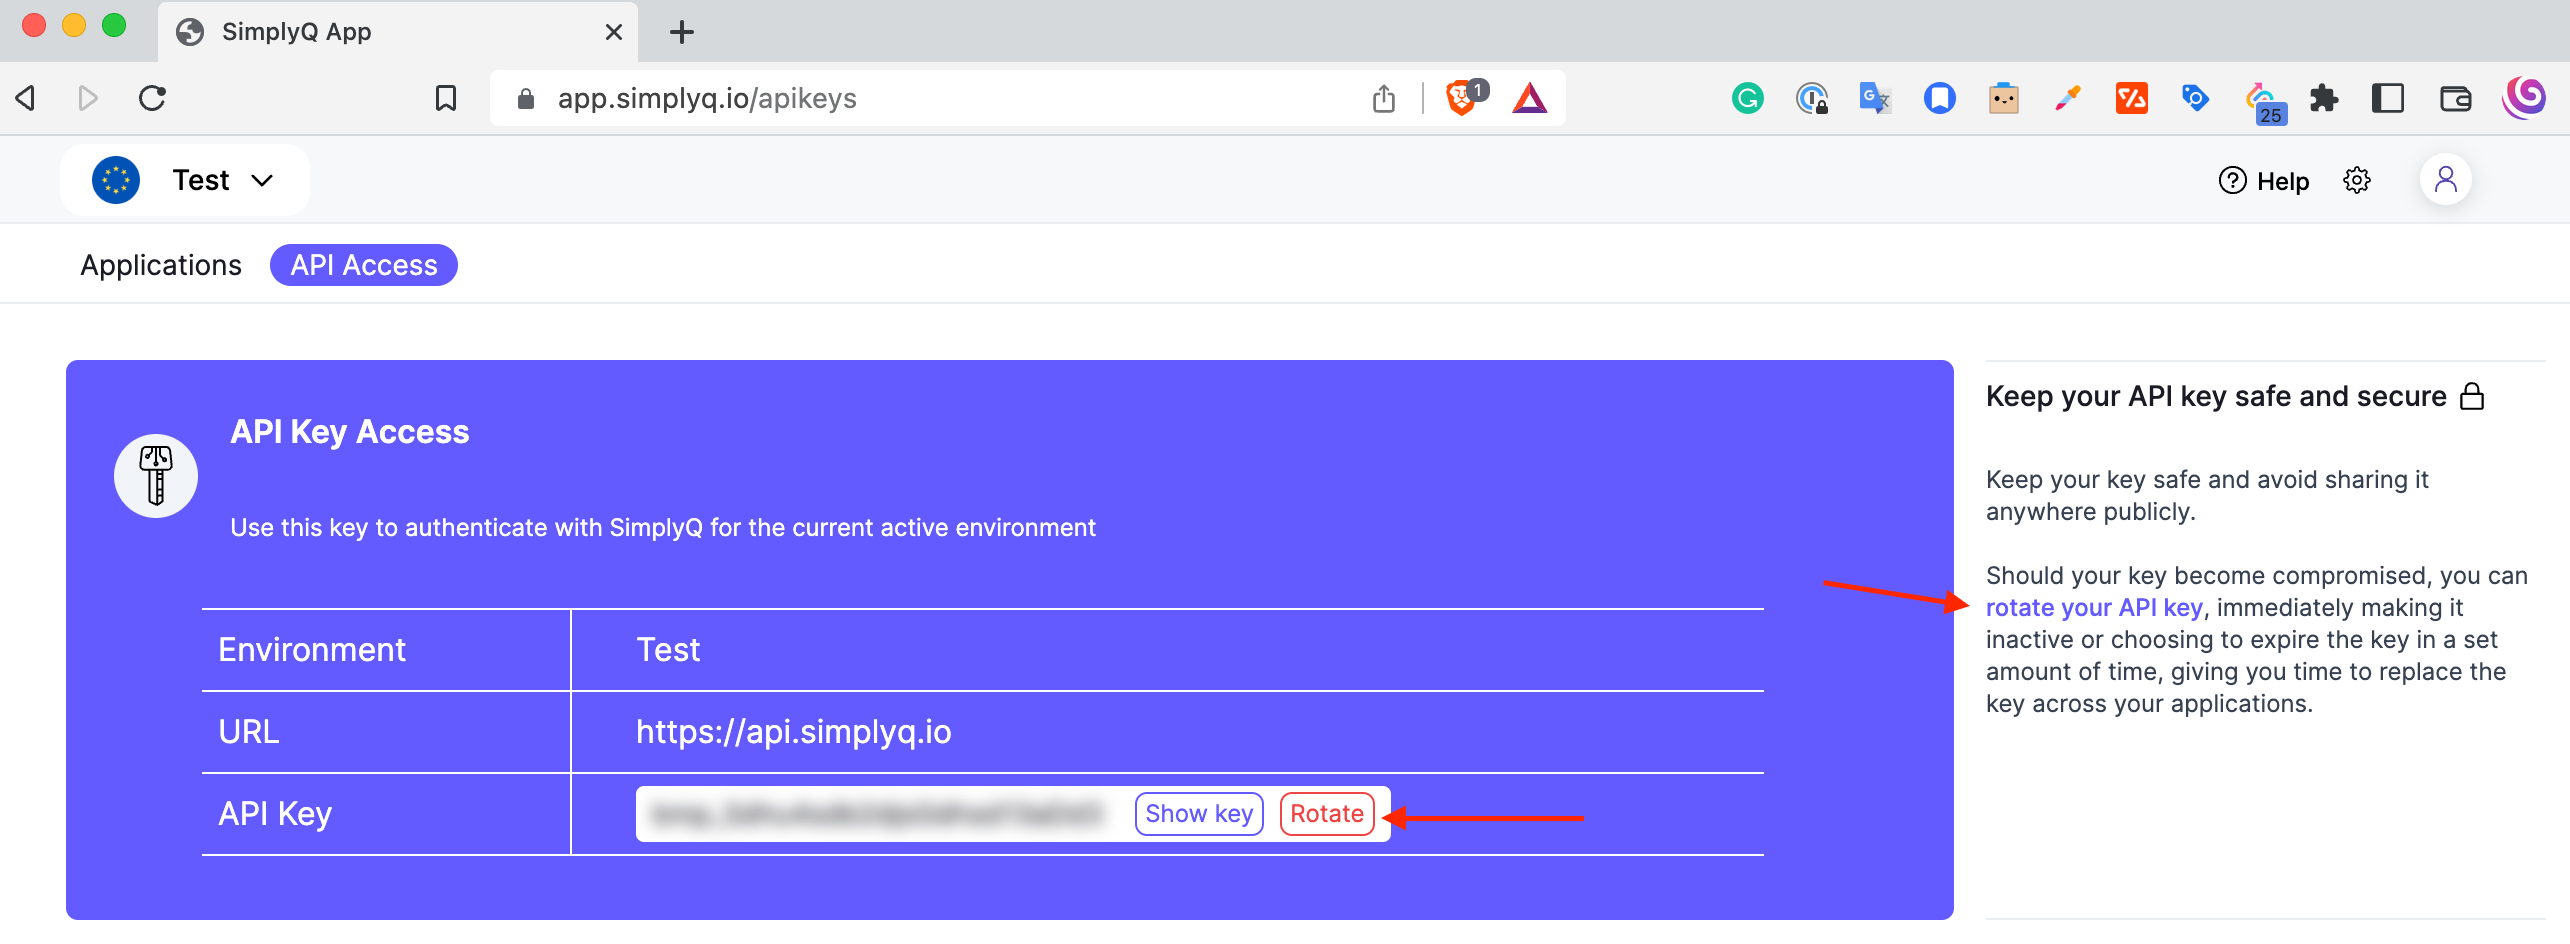Open the blue tag extension icon
Screen dimensions: 2570x944
(x=2196, y=98)
